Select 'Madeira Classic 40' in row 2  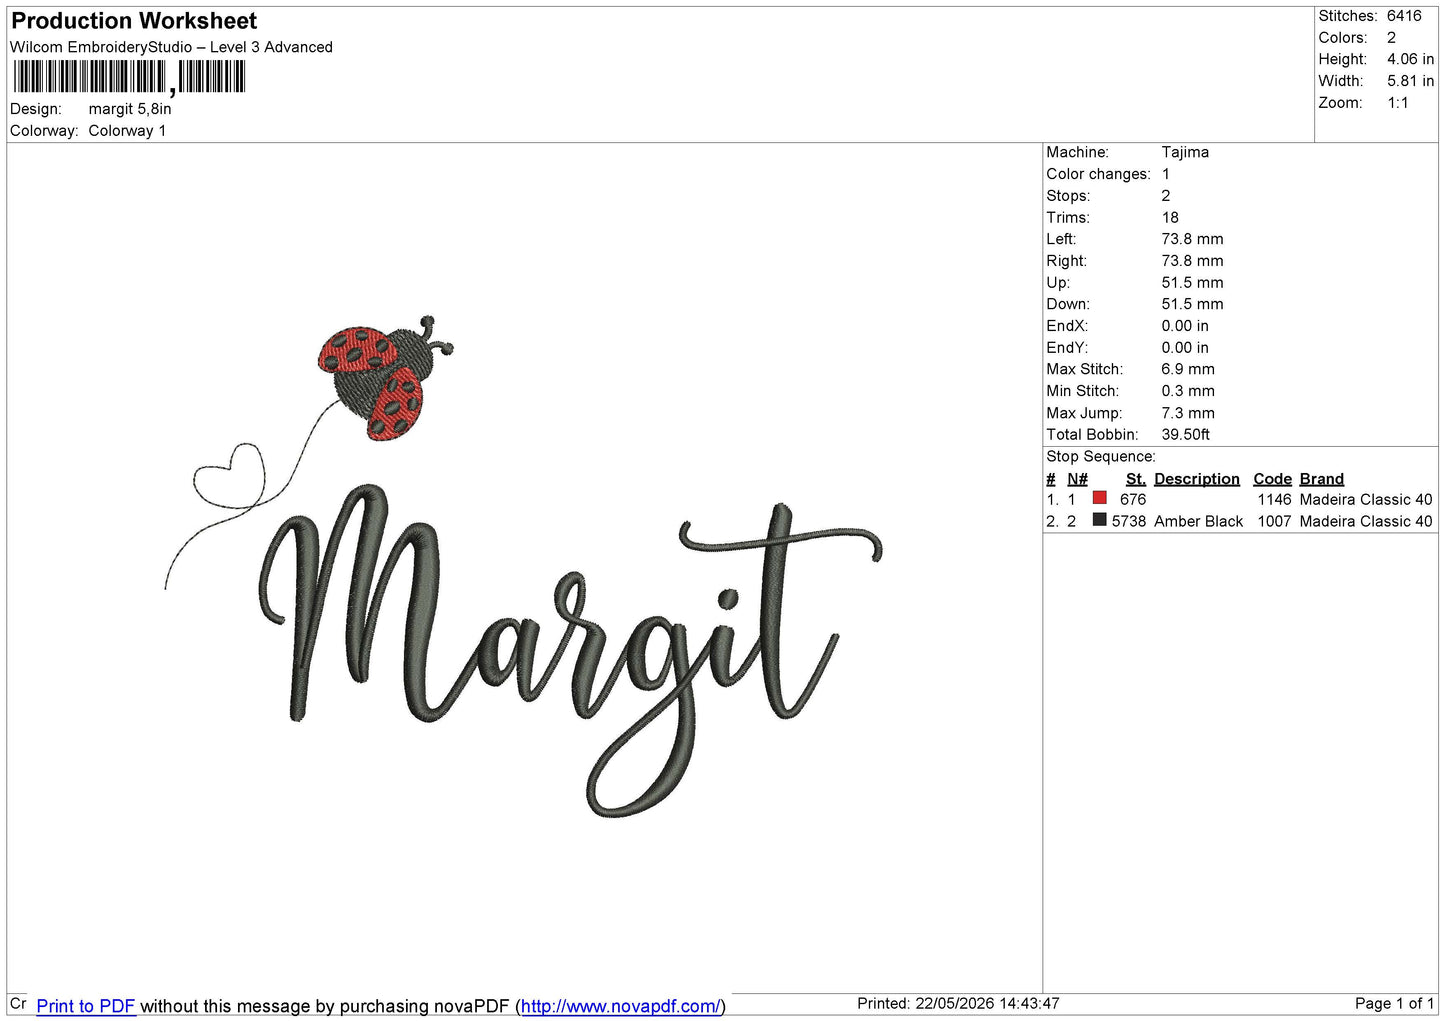click(1366, 522)
